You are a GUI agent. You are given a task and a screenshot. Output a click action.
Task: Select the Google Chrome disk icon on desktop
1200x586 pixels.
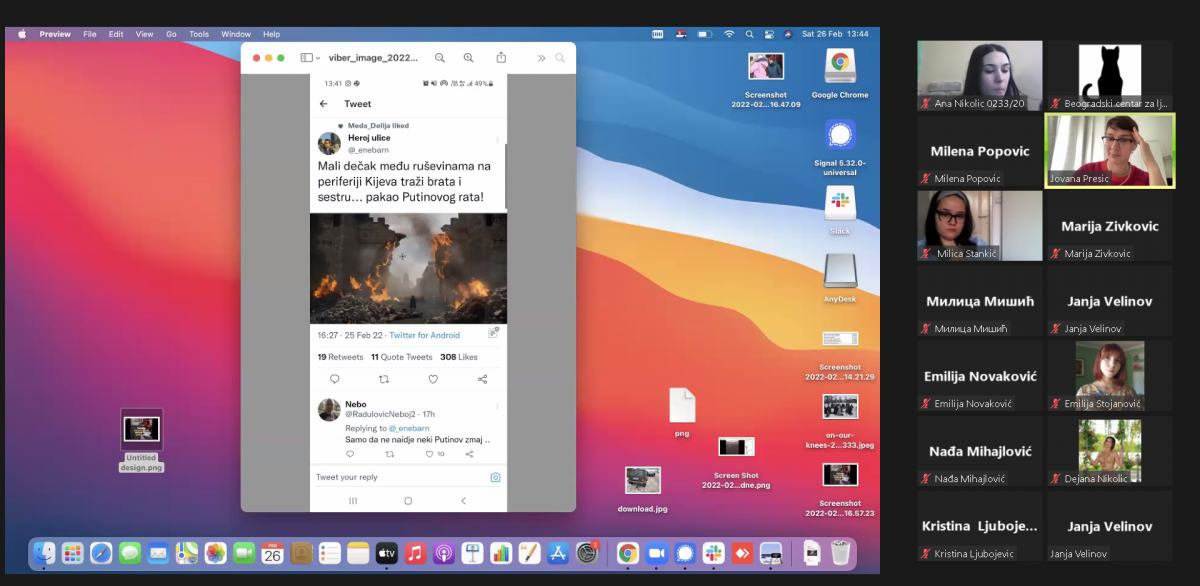[839, 67]
